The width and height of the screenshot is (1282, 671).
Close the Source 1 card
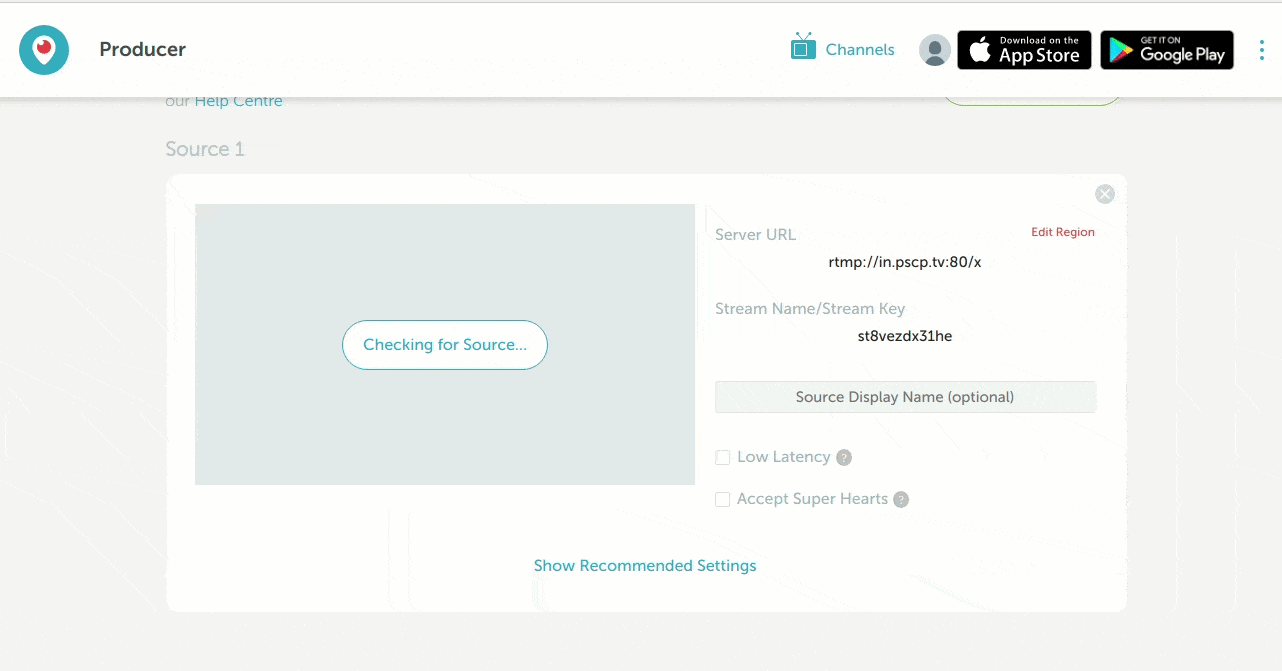click(x=1105, y=194)
